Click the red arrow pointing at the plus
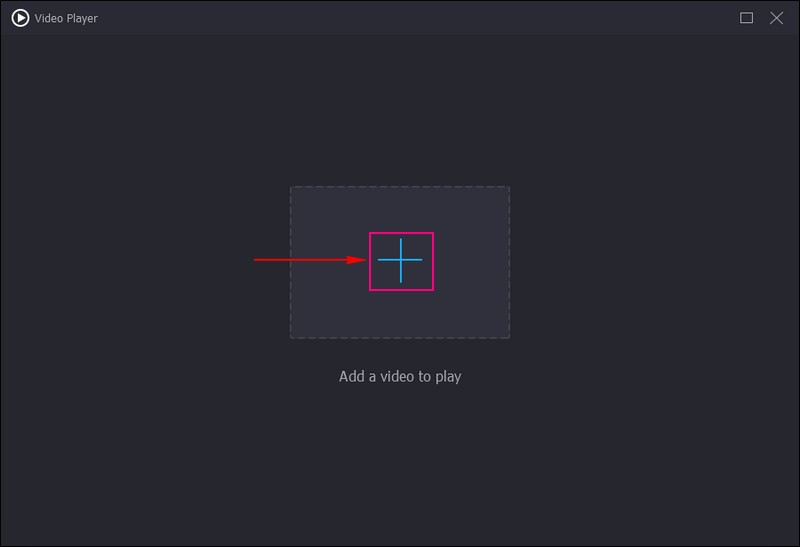The image size is (800, 547). pos(310,260)
